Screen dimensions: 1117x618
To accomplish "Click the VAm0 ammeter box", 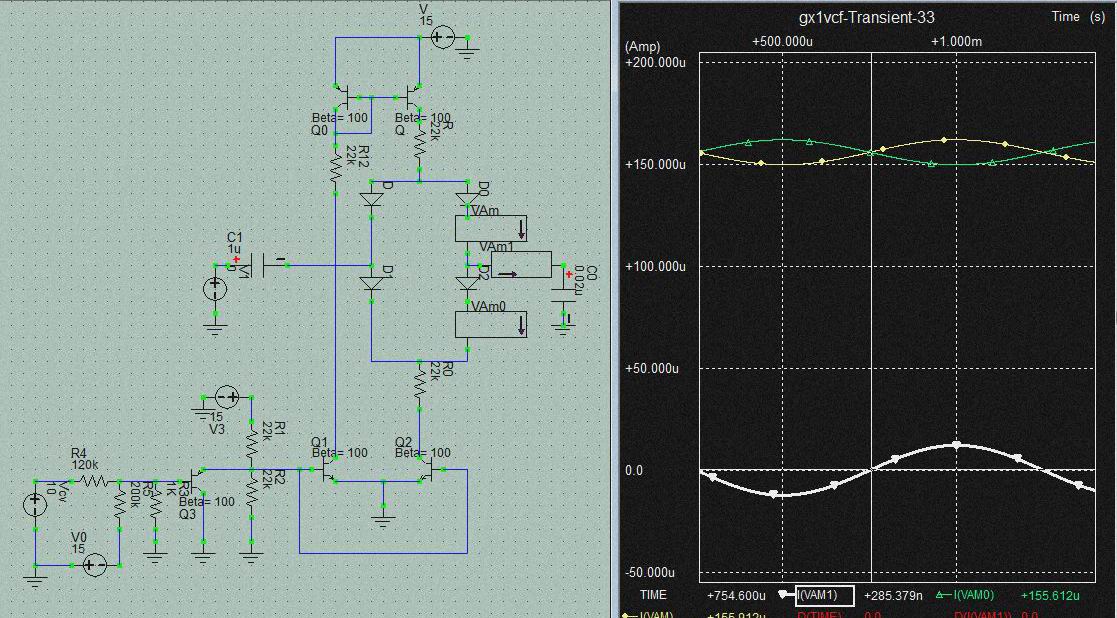I will point(490,324).
